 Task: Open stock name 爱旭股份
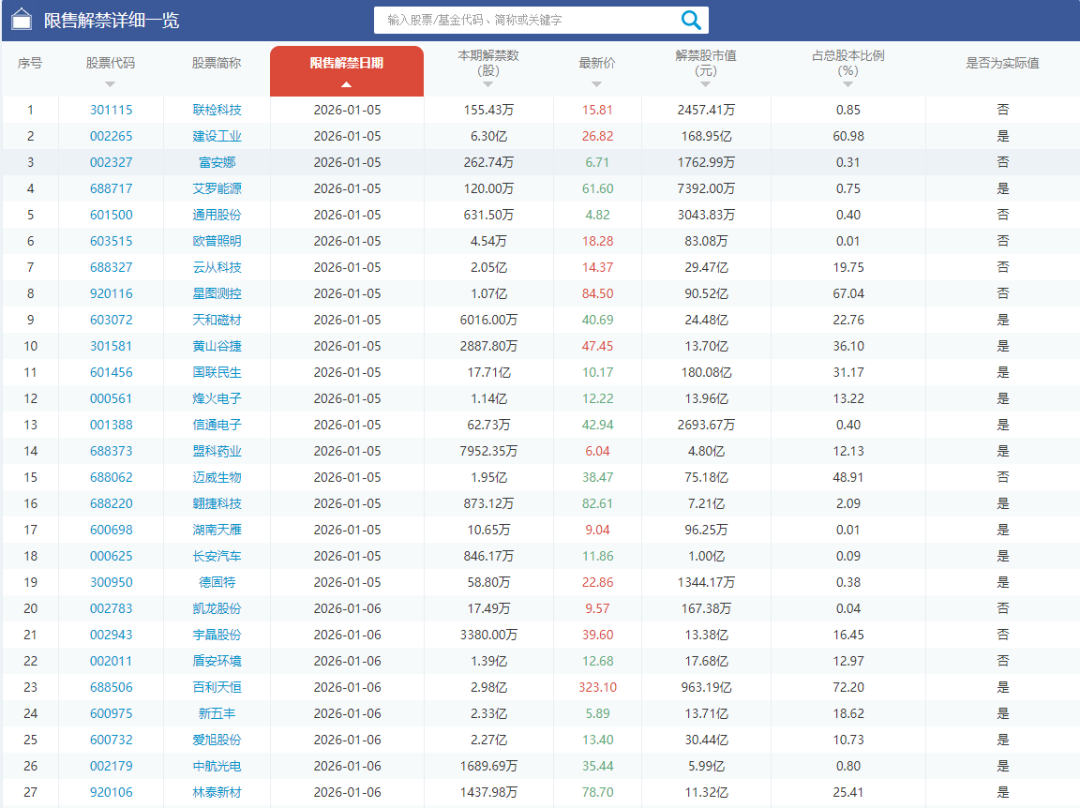click(x=217, y=739)
